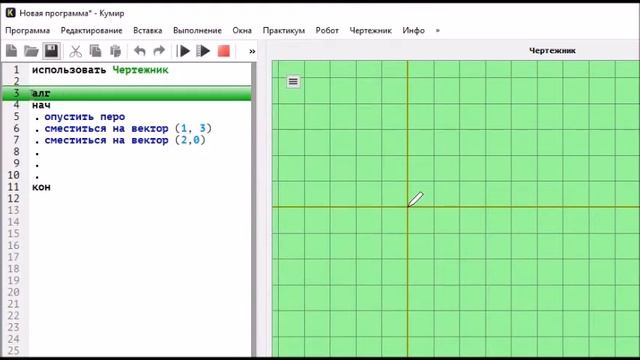The width and height of the screenshot is (640, 360).
Task: Paste clipboard contents toolbar icon
Action: 116,51
